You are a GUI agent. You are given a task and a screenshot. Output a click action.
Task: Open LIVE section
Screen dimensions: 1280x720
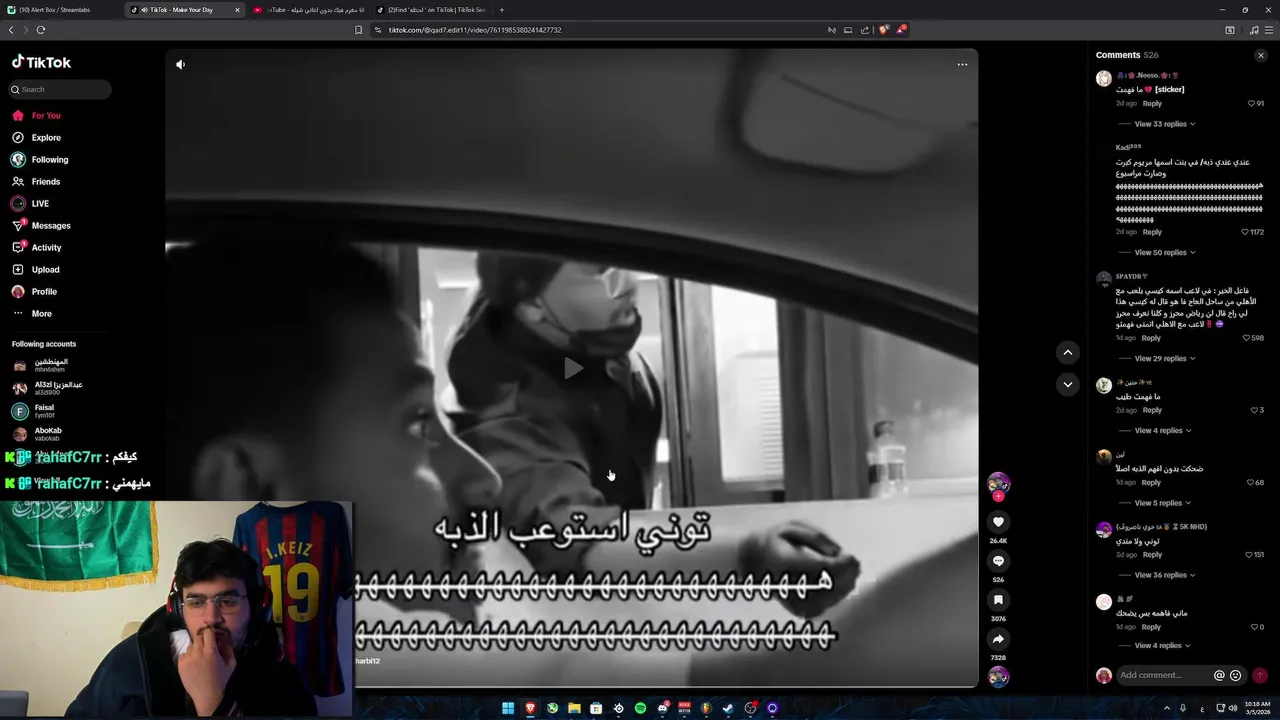click(31, 204)
